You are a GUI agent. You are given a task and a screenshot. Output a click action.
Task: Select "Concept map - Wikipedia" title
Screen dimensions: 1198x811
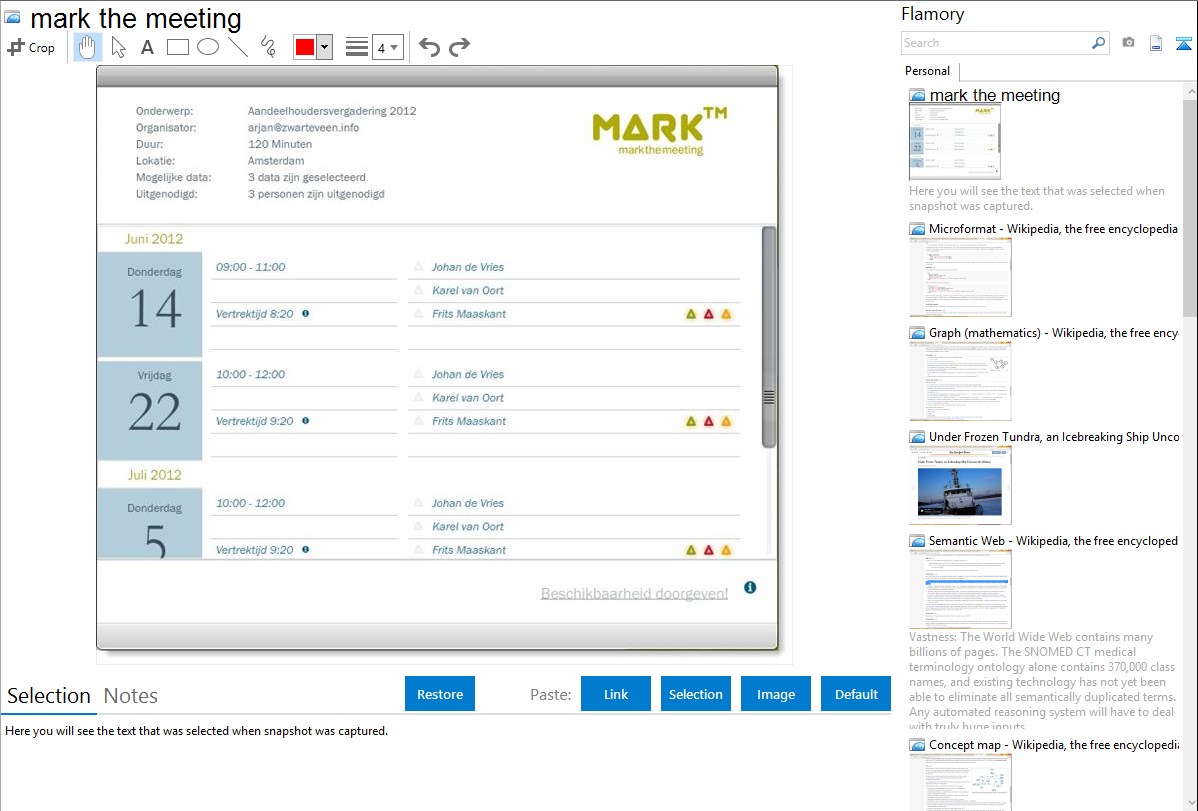1053,745
